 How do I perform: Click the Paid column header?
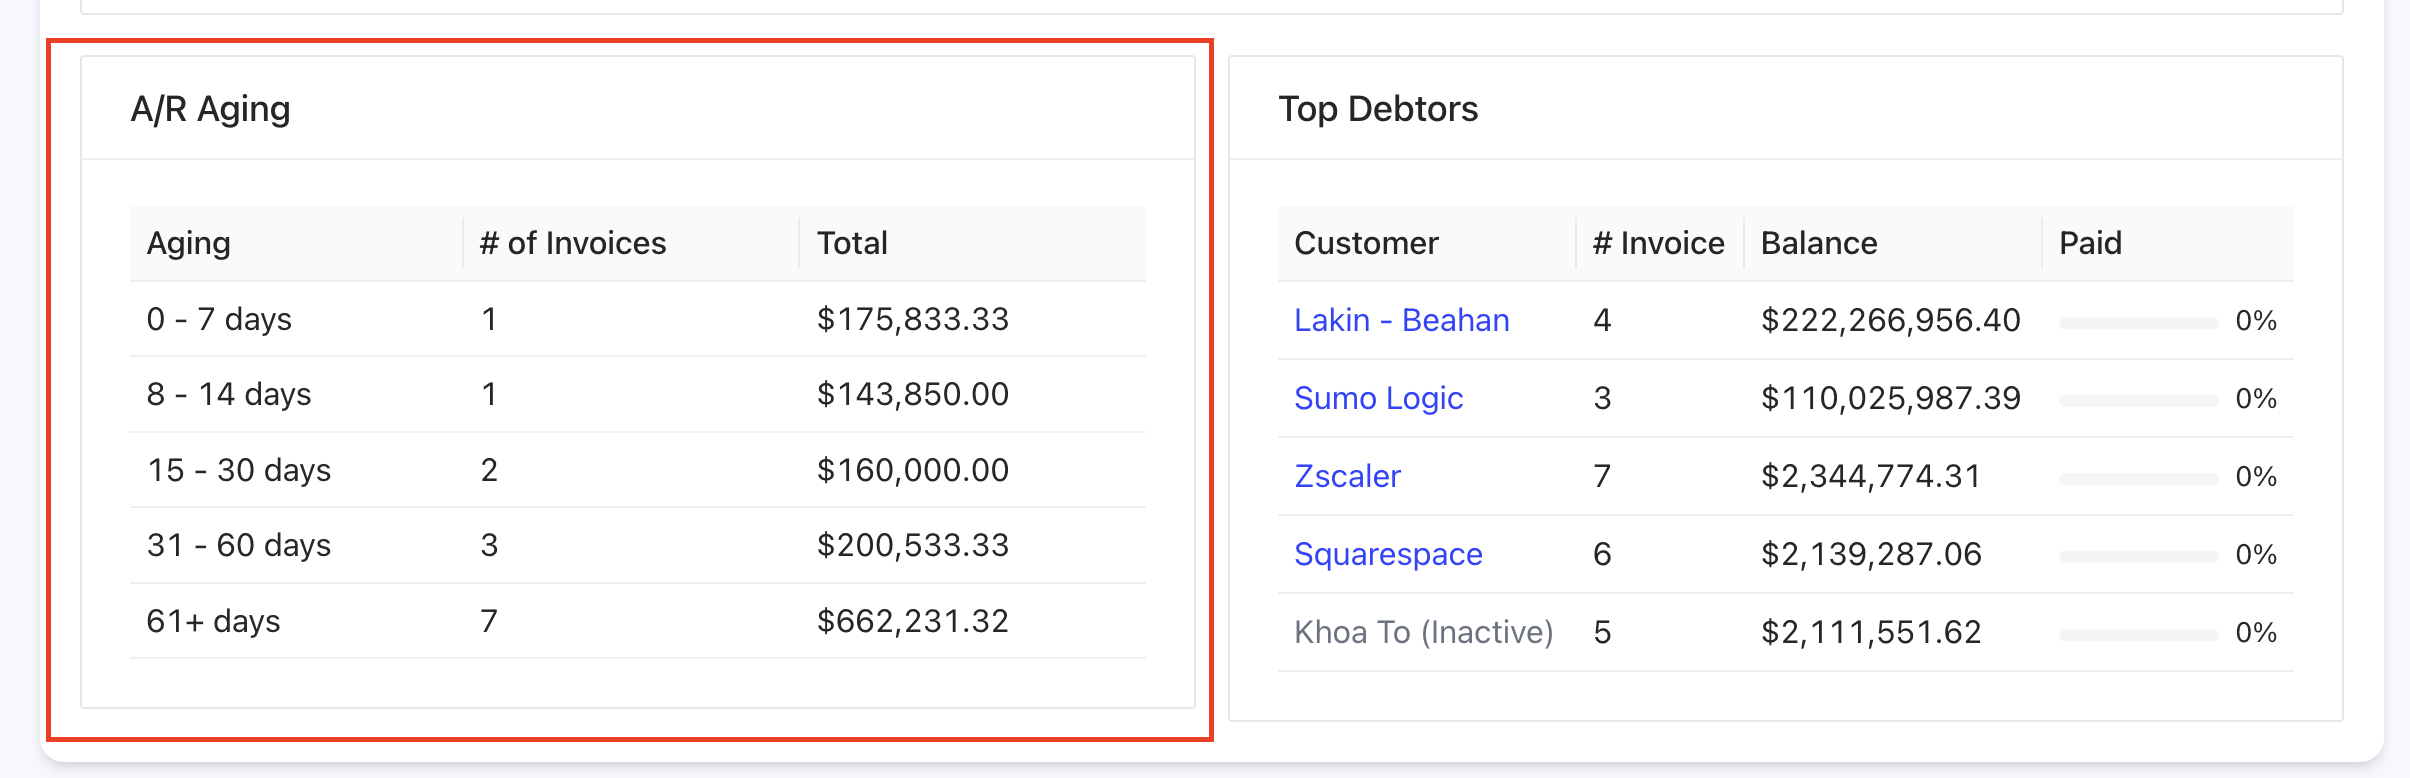tap(2090, 243)
